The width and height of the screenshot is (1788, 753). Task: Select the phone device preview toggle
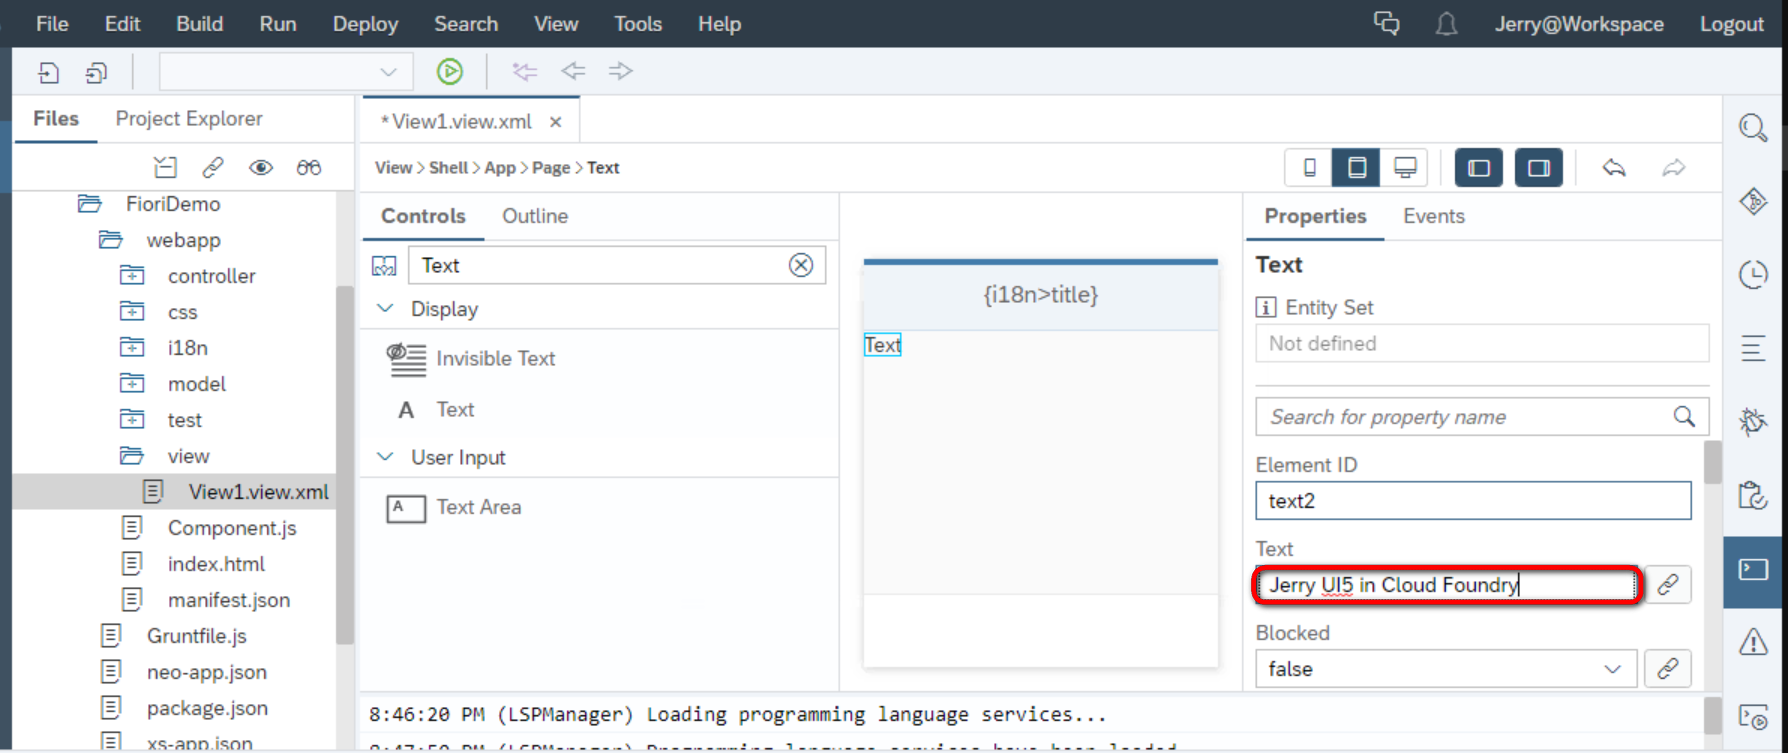(x=1309, y=167)
